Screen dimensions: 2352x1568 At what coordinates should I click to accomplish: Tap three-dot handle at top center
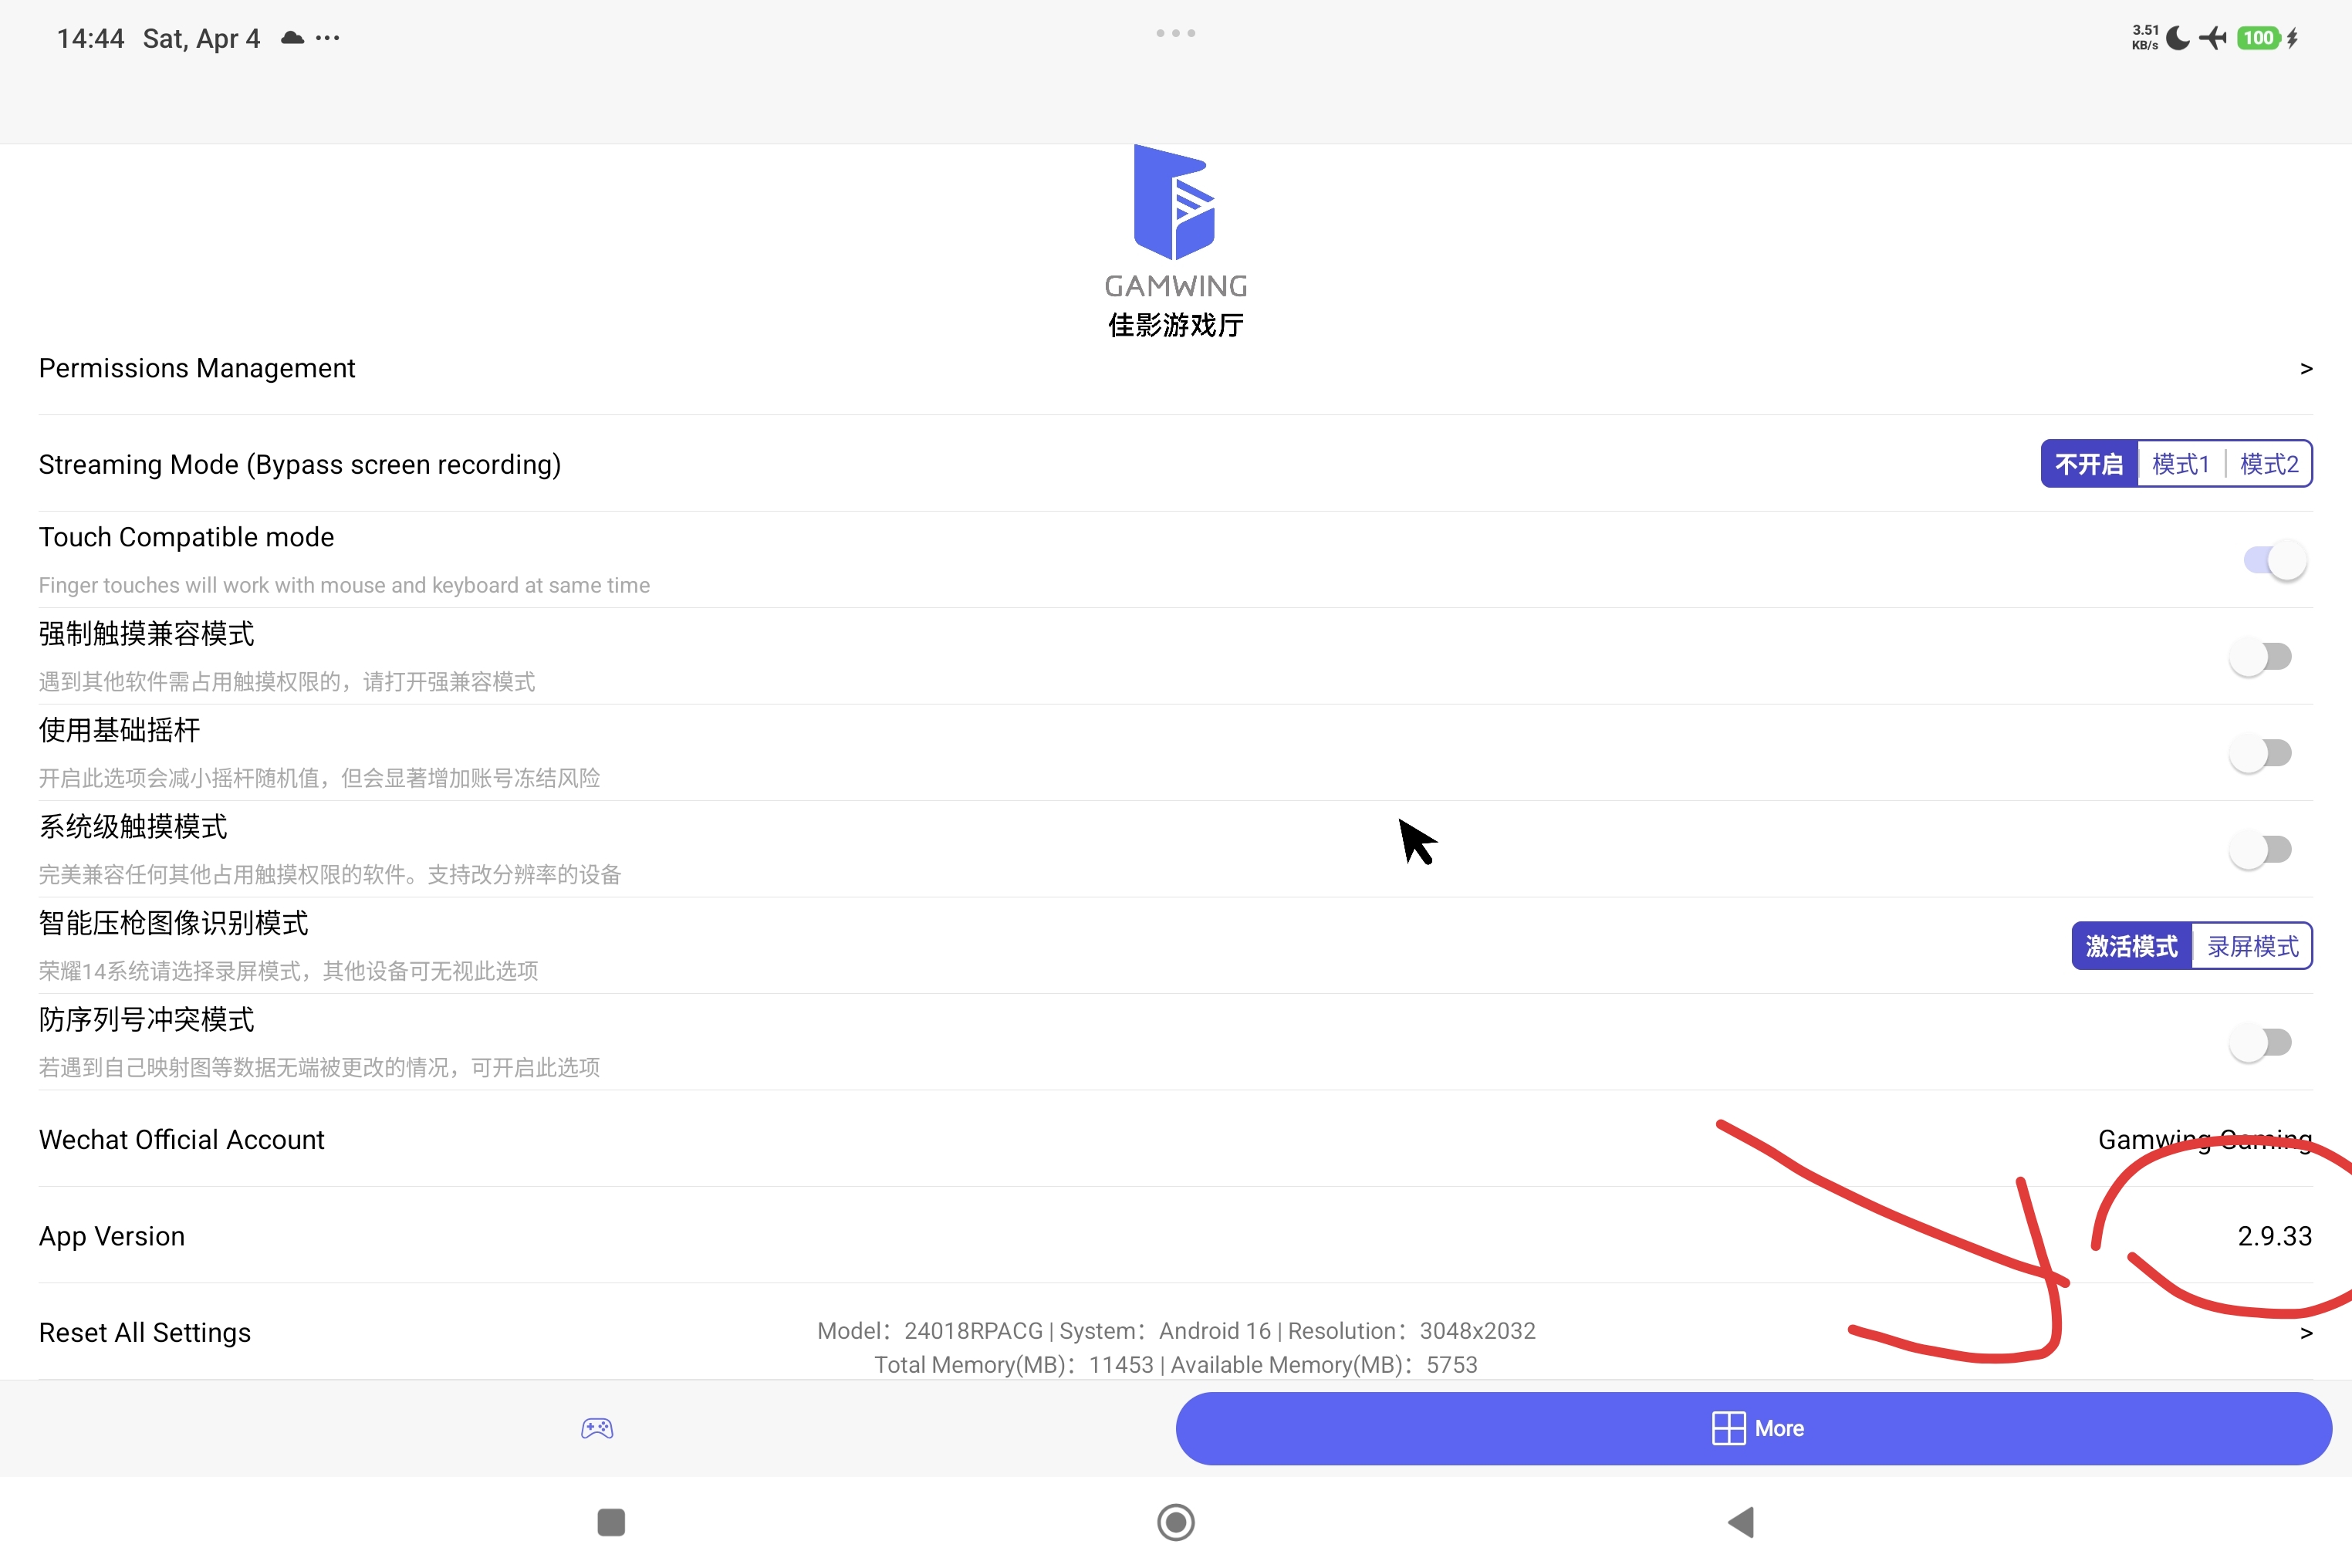[x=1175, y=33]
